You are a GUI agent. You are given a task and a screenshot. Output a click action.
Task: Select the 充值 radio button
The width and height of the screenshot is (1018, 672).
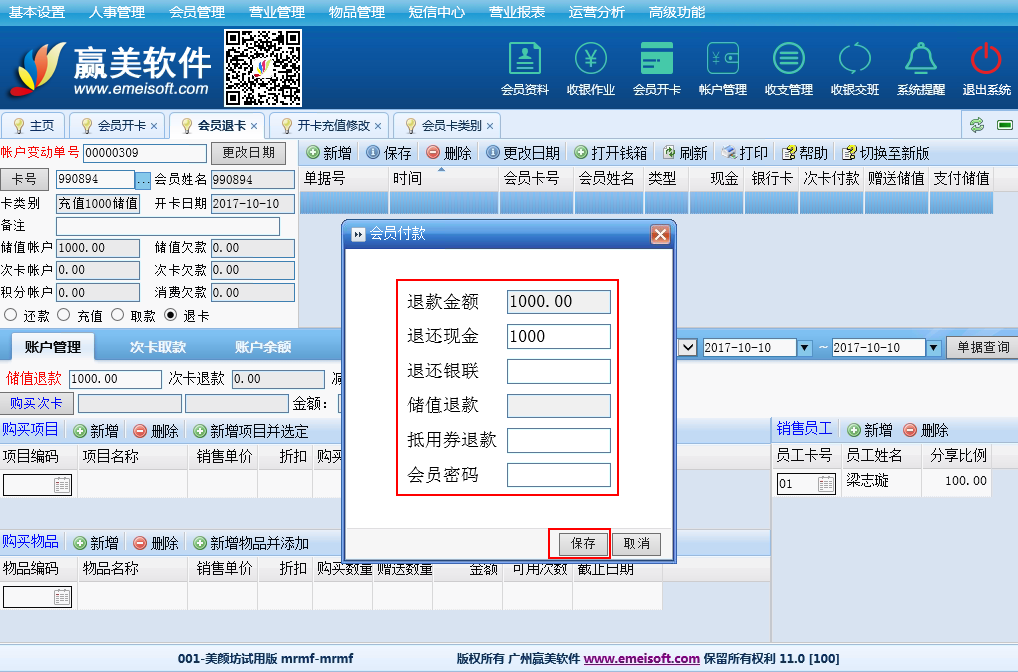click(64, 315)
